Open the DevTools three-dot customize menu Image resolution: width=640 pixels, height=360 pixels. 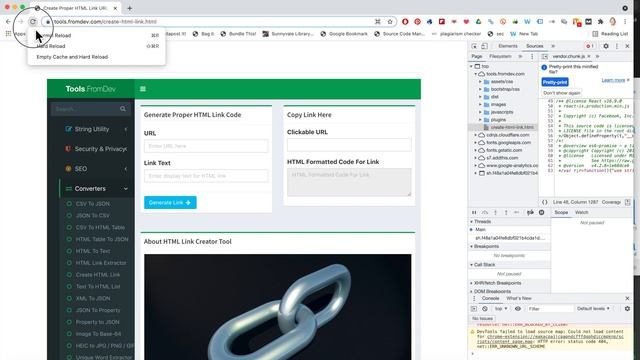pyautogui.click(x=617, y=46)
